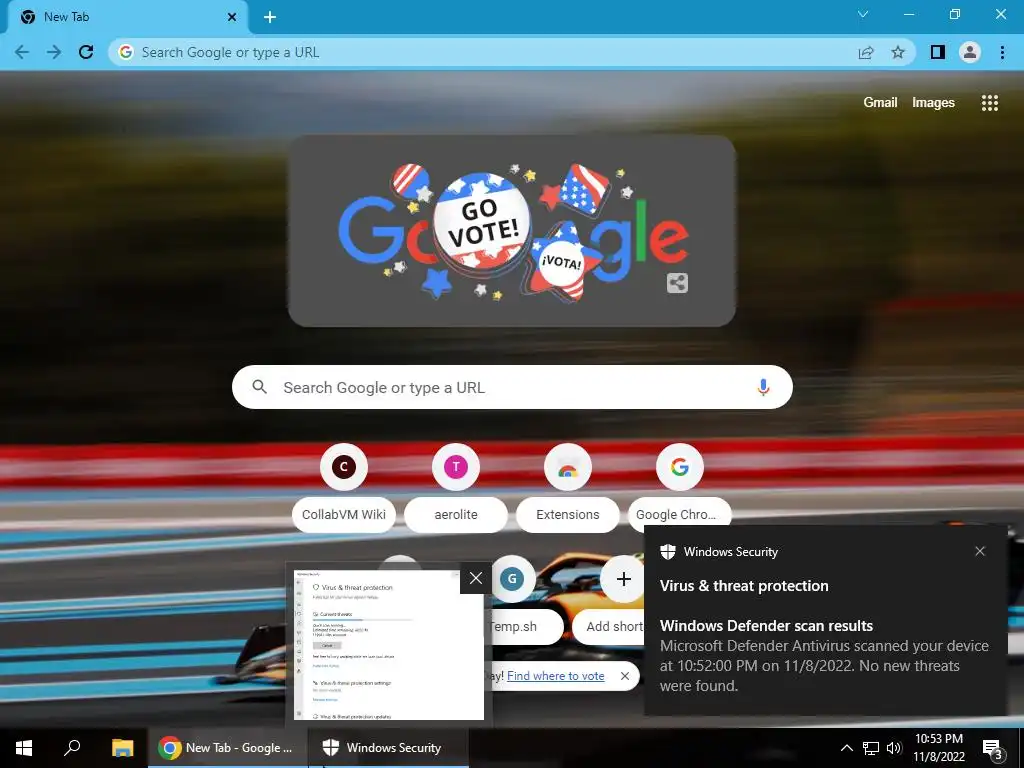Dismiss the Windows Security notification
The image size is (1024, 768).
tap(980, 551)
